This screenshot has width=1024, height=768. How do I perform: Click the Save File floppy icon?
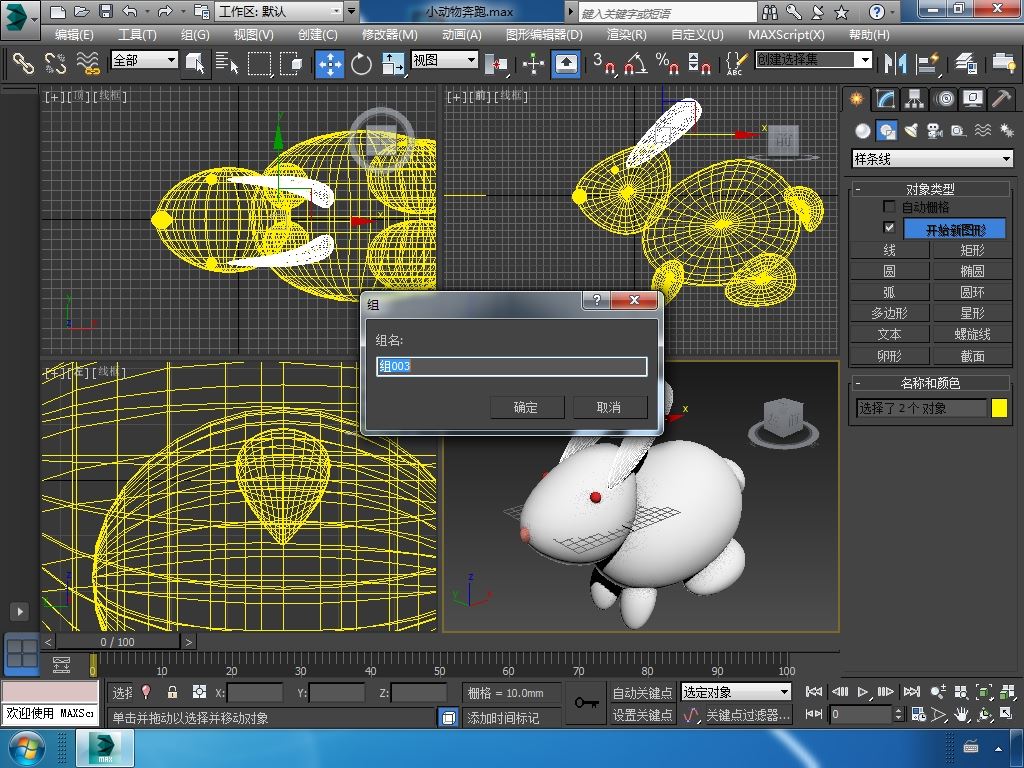click(106, 11)
